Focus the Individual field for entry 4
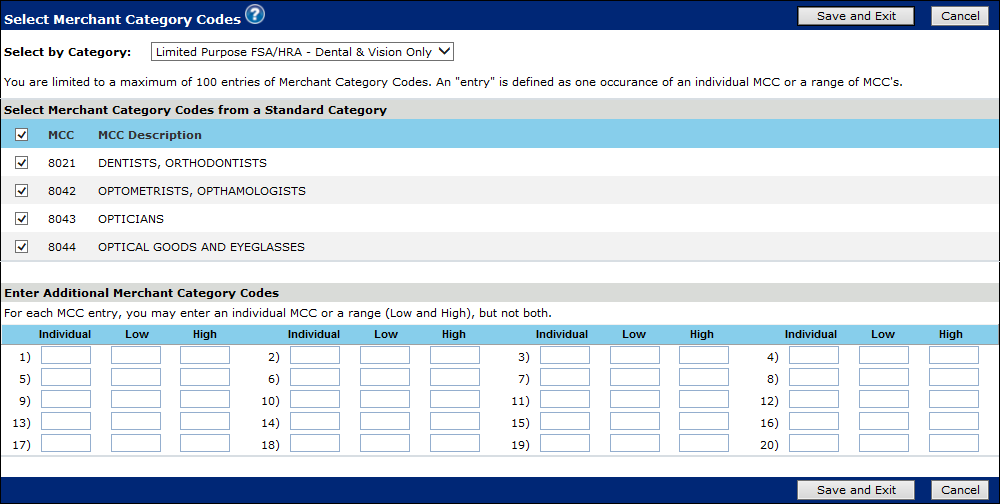Screen dimensions: 1000x504 point(814,355)
